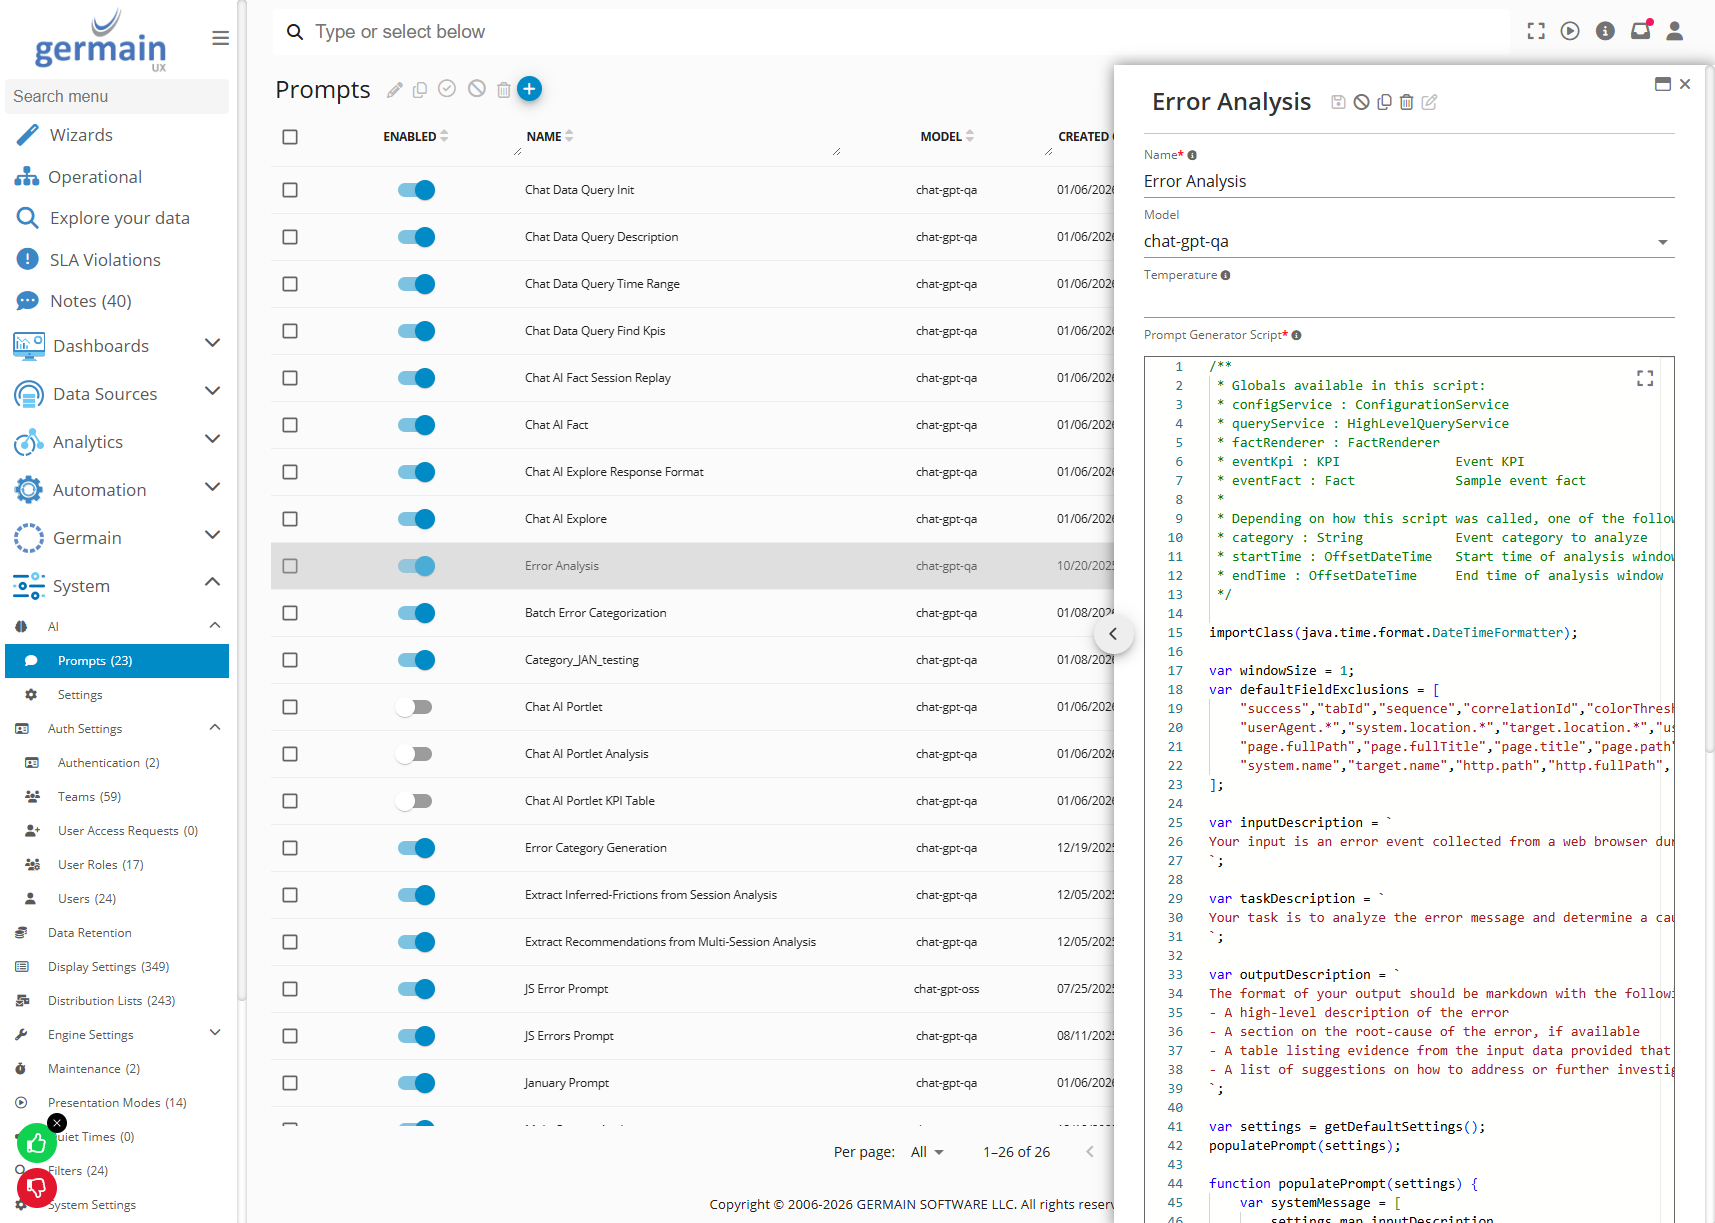Open the Per page All dropdown
The width and height of the screenshot is (1715, 1223).
tap(927, 1152)
